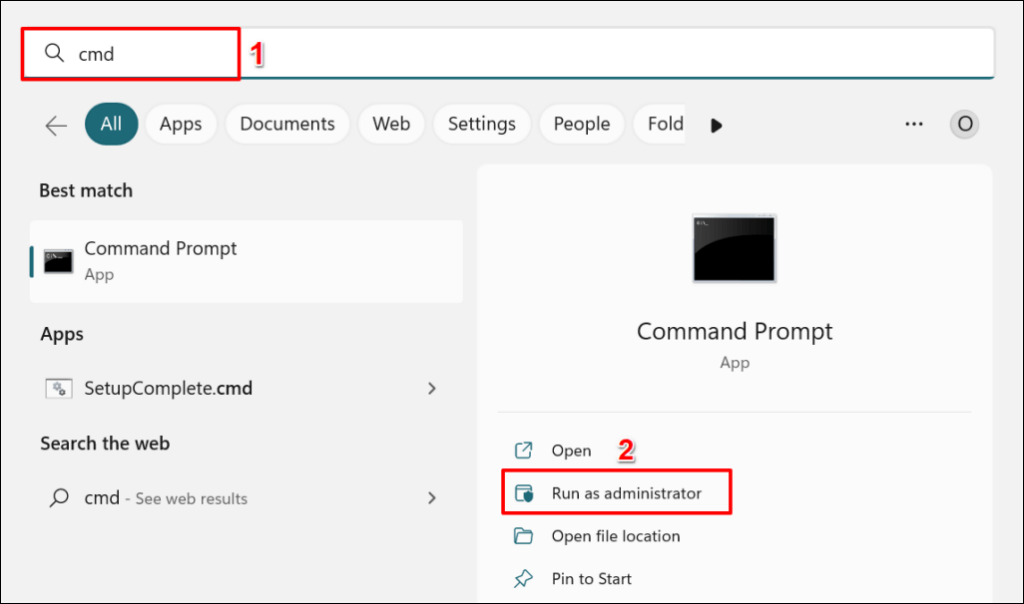Click Open under Command Prompt
The height and width of the screenshot is (604, 1024).
(x=571, y=451)
